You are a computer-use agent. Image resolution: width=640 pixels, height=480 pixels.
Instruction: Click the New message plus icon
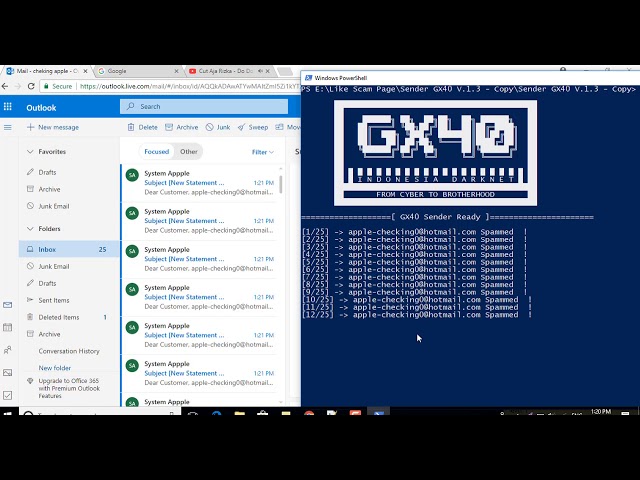[x=30, y=127]
